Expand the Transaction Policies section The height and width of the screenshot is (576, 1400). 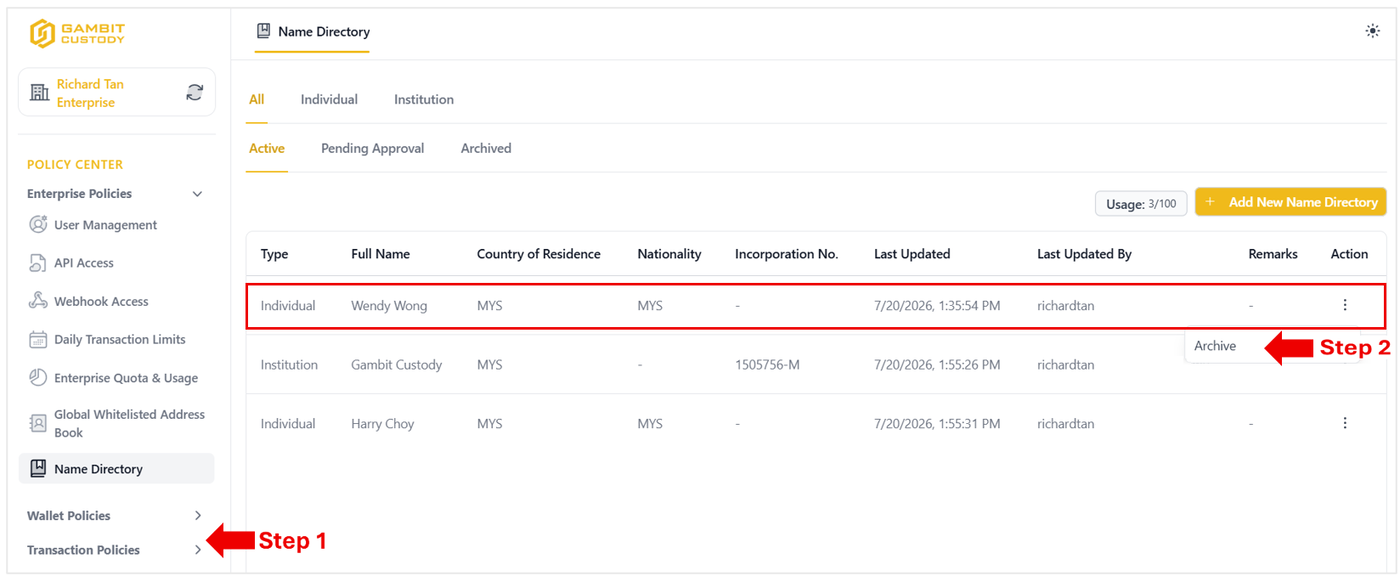point(197,550)
